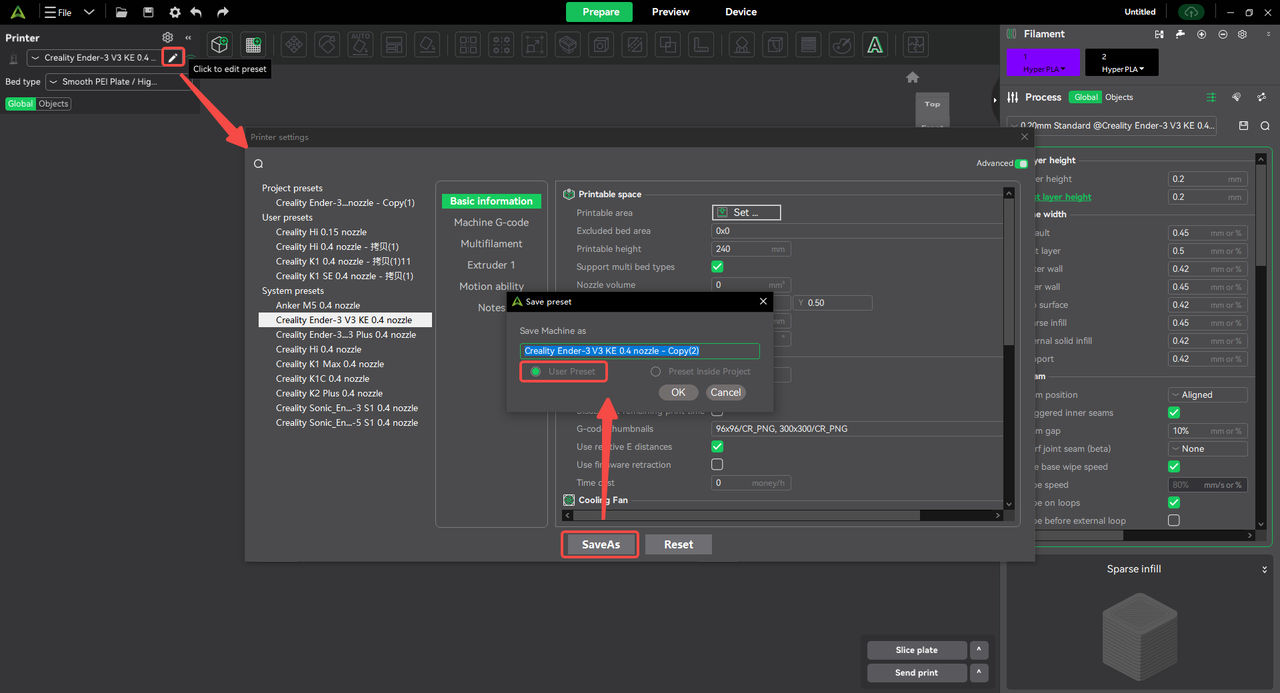Screen dimensions: 1280x693
Task: Uncheck Support multi bed types checkbox
Action: [x=717, y=267]
